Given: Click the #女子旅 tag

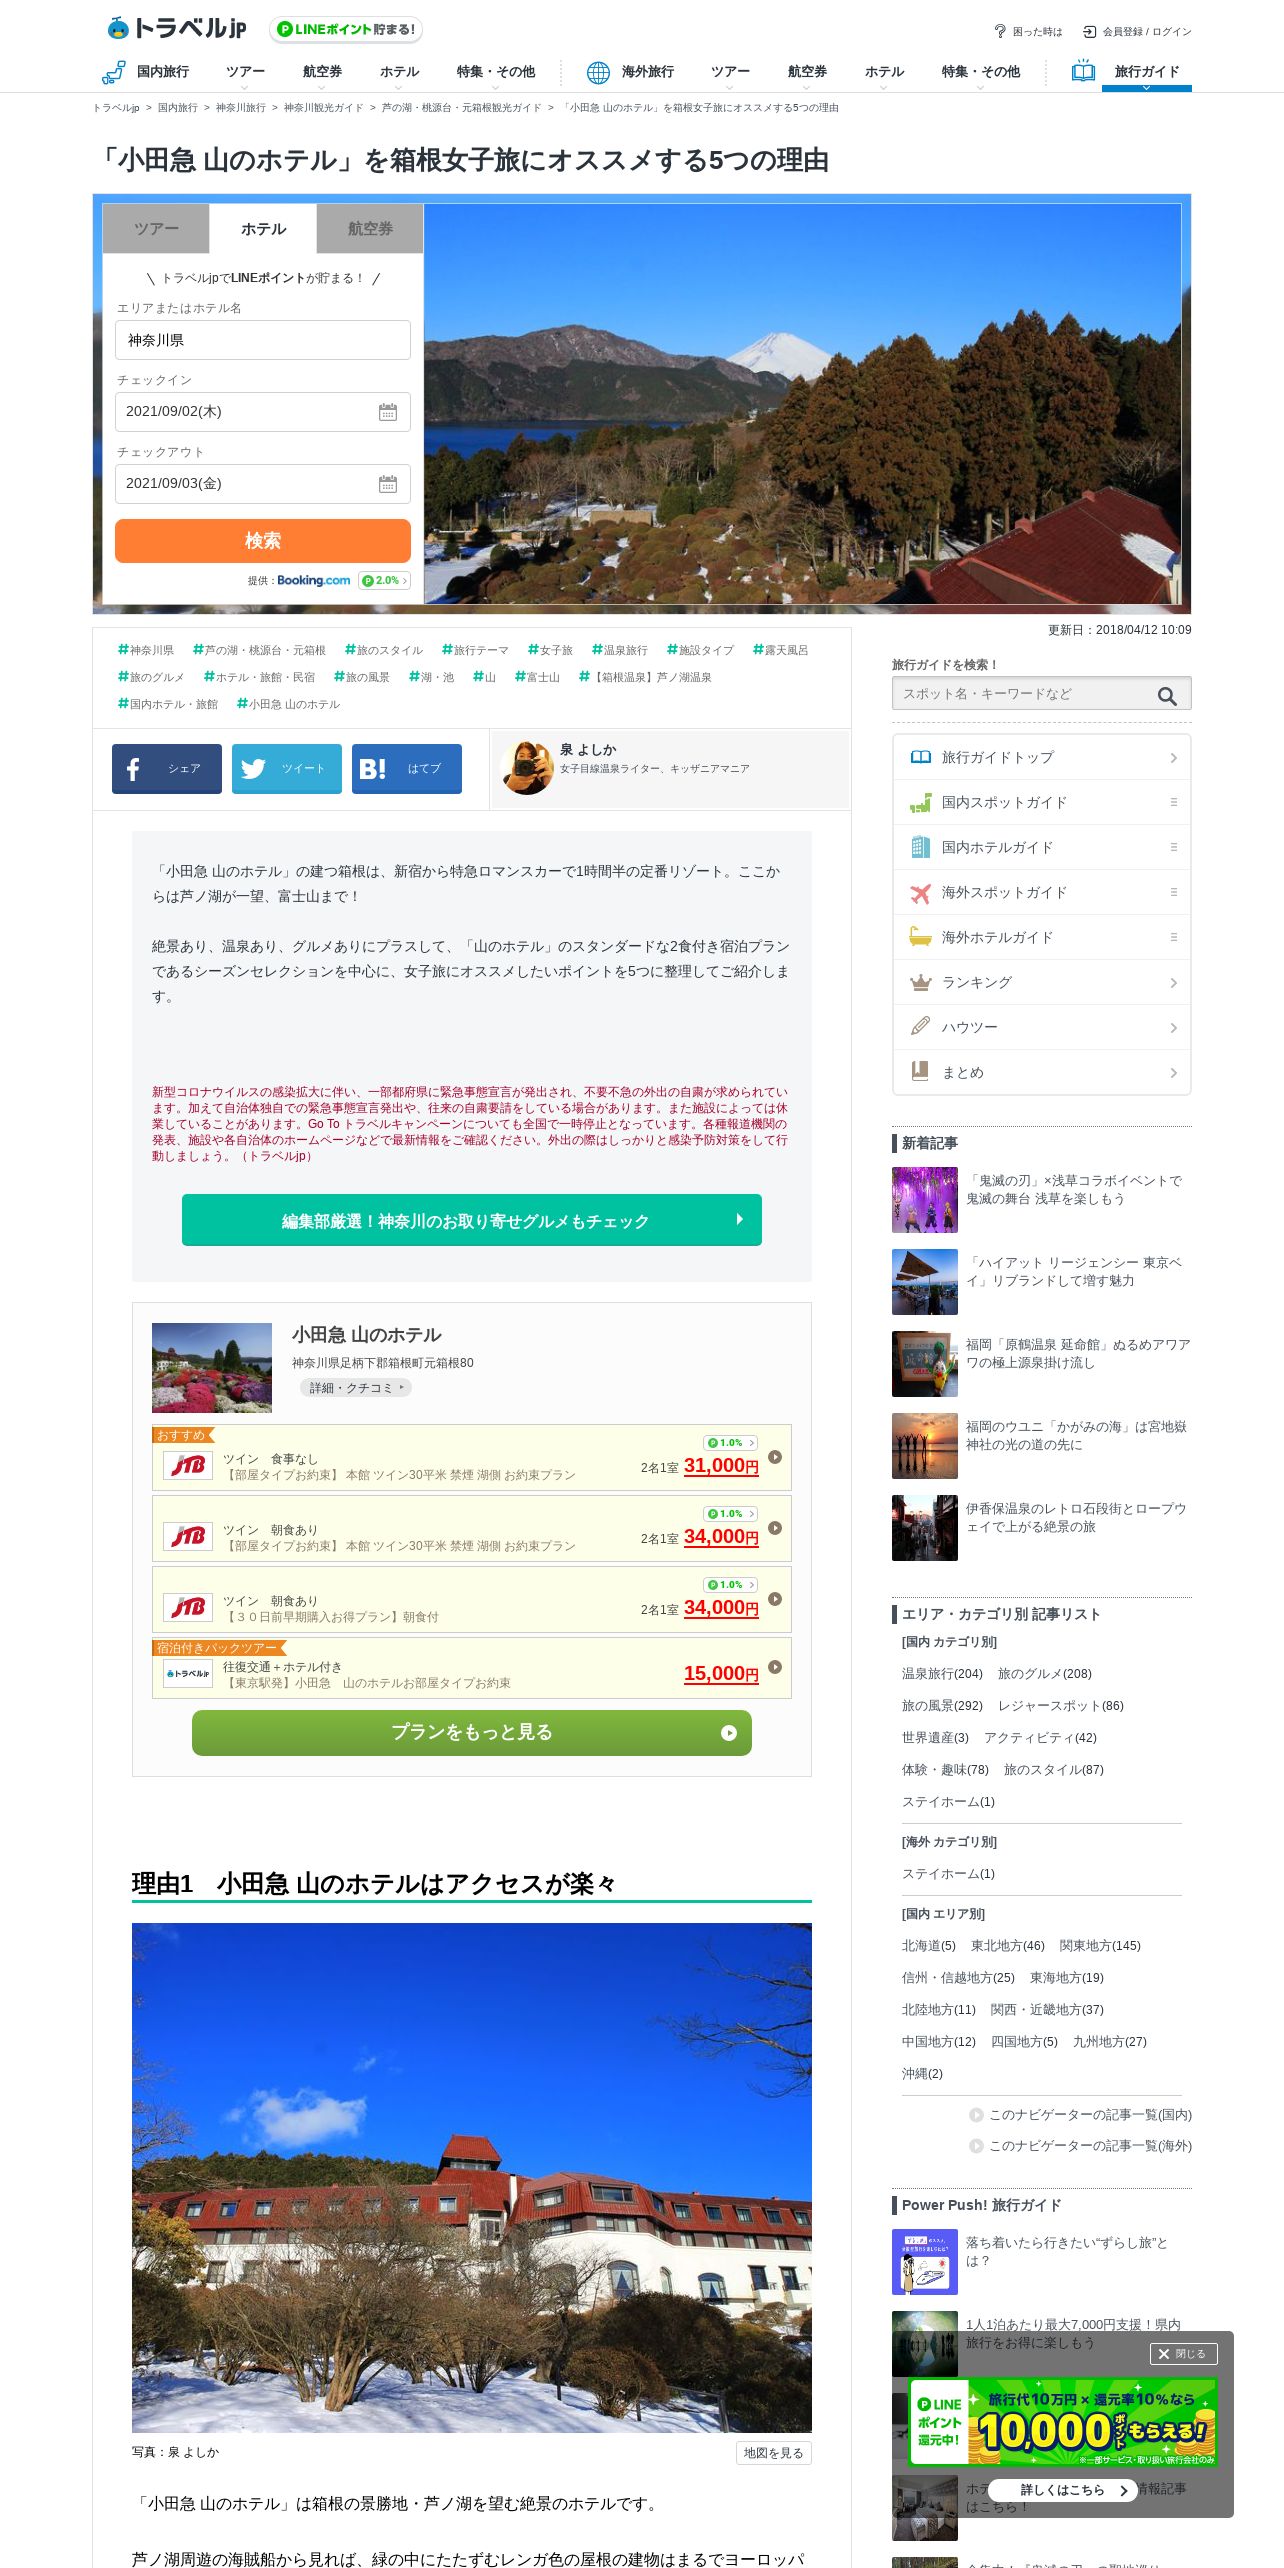Looking at the screenshot, I should point(551,650).
